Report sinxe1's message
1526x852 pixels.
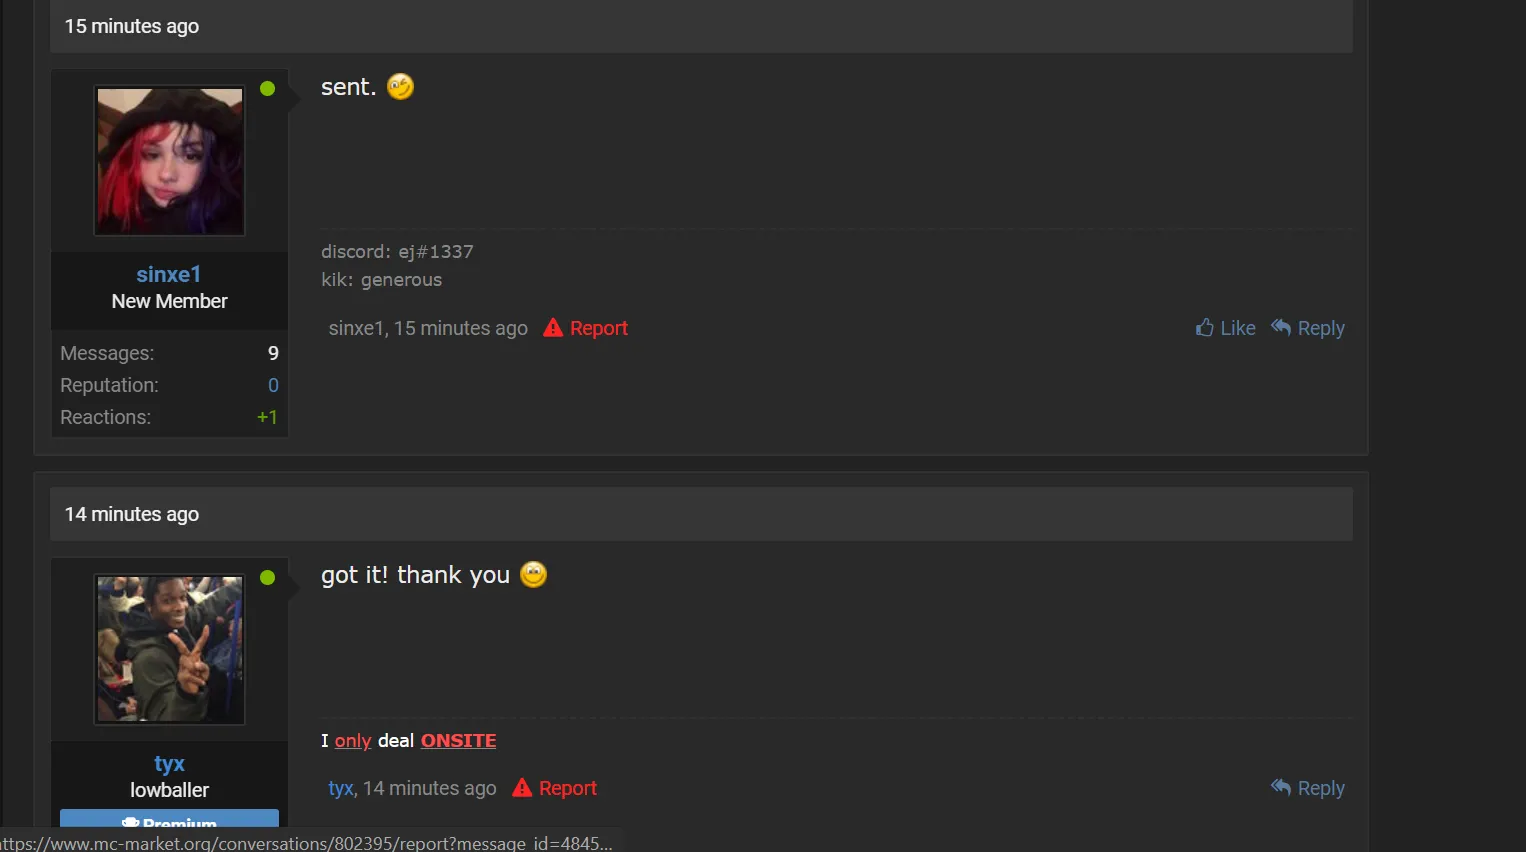click(599, 328)
